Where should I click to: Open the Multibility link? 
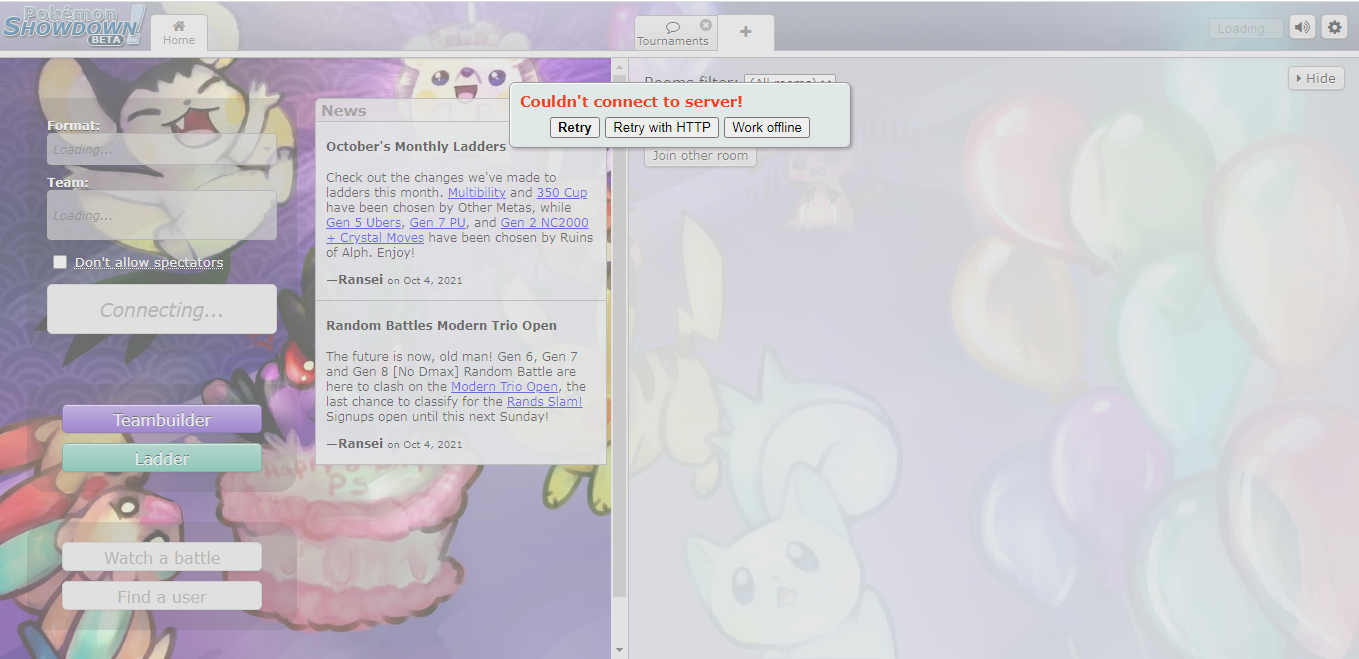coord(477,193)
